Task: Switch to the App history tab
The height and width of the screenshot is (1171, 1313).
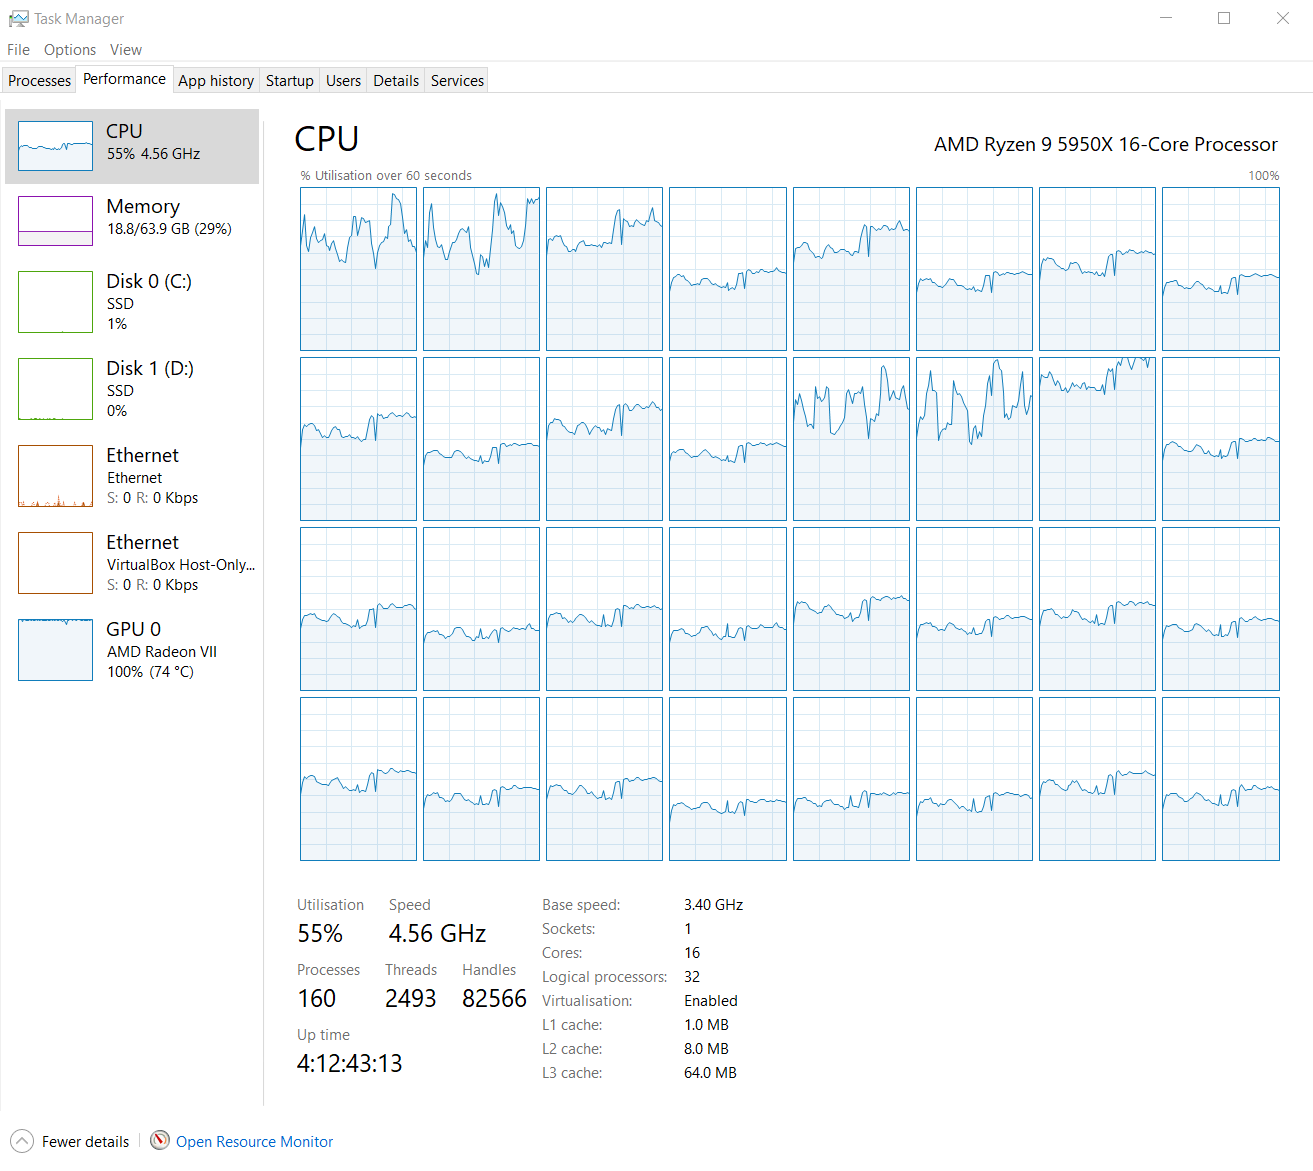Action: coord(216,81)
